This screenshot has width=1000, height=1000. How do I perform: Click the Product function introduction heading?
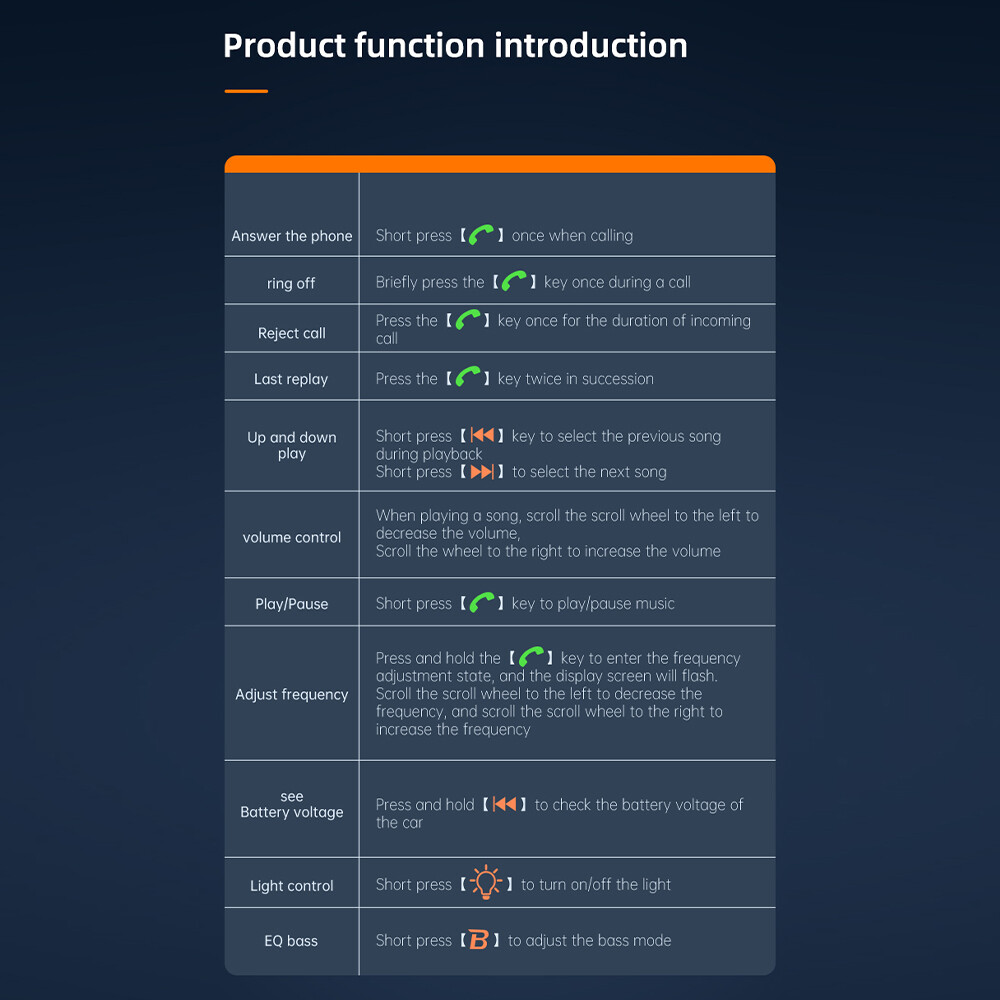click(455, 45)
